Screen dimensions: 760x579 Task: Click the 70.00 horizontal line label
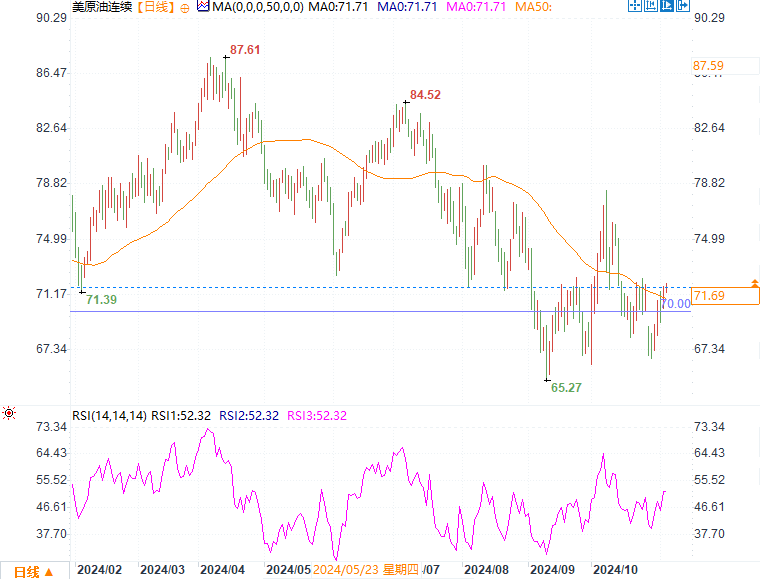tap(676, 304)
